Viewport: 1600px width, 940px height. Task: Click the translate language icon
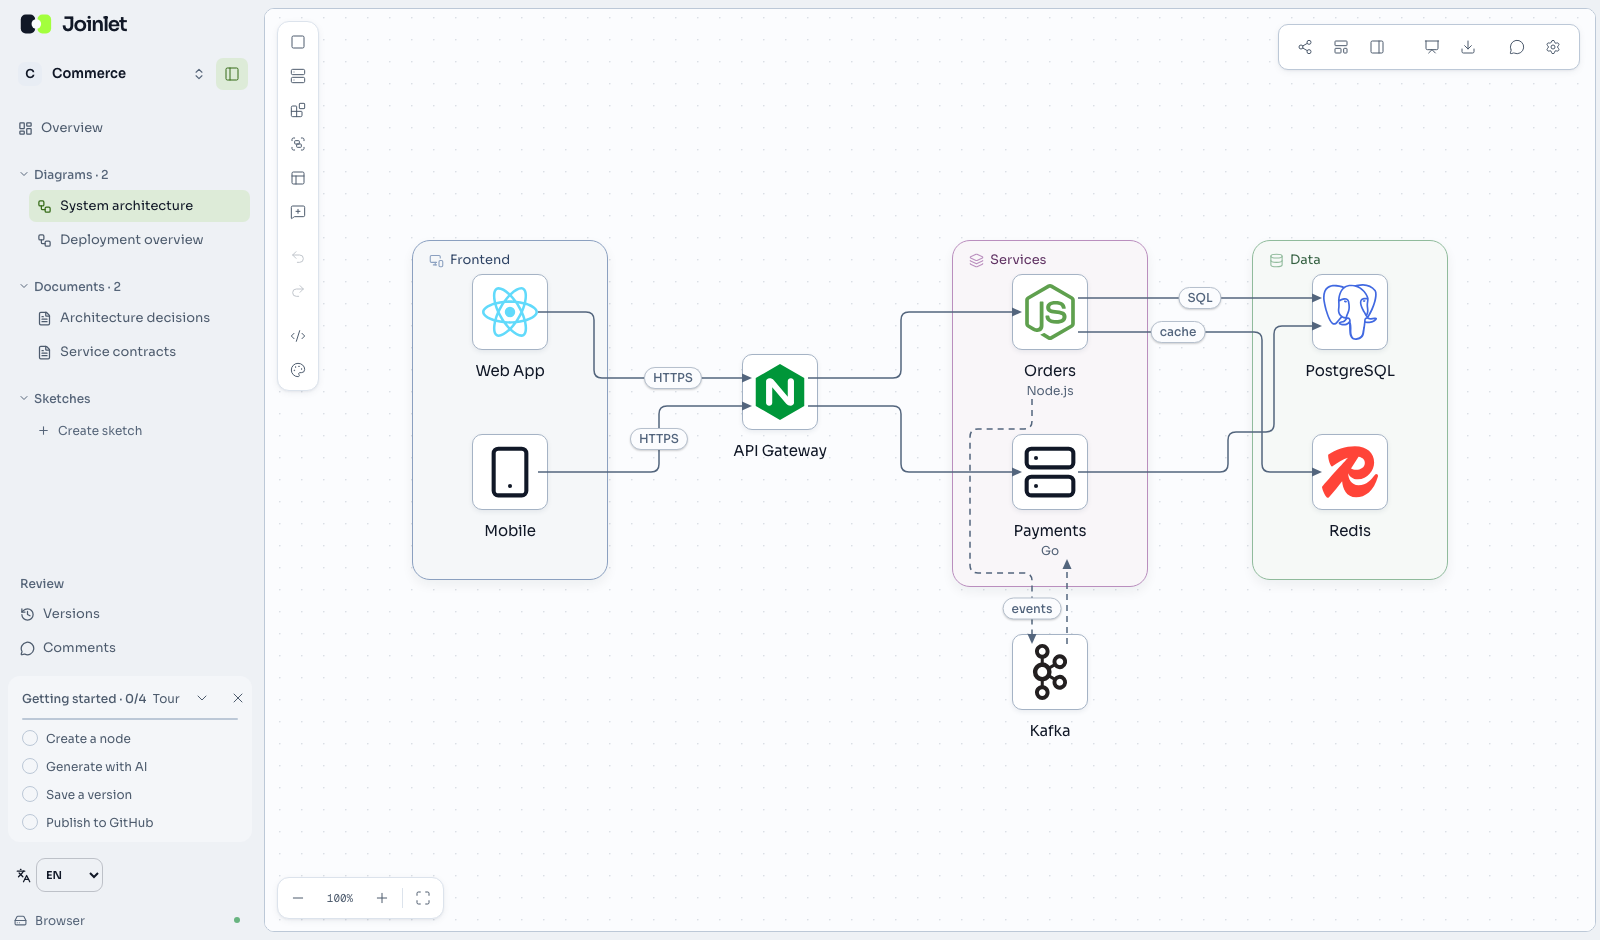pos(23,875)
